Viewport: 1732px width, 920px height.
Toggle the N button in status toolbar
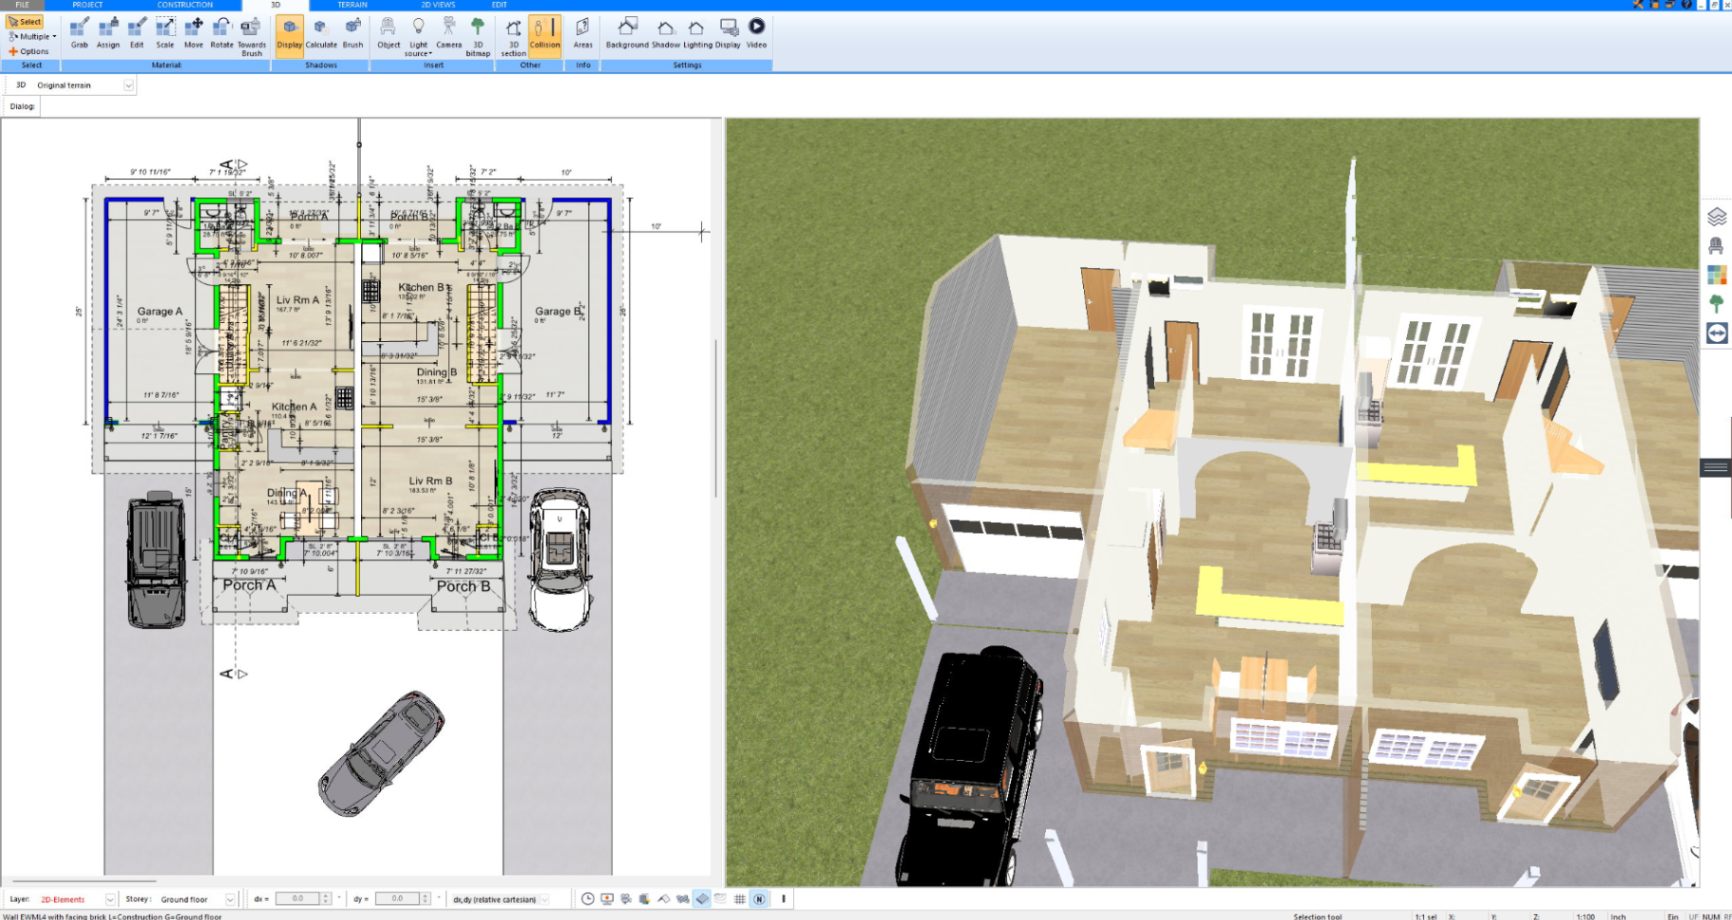[759, 899]
